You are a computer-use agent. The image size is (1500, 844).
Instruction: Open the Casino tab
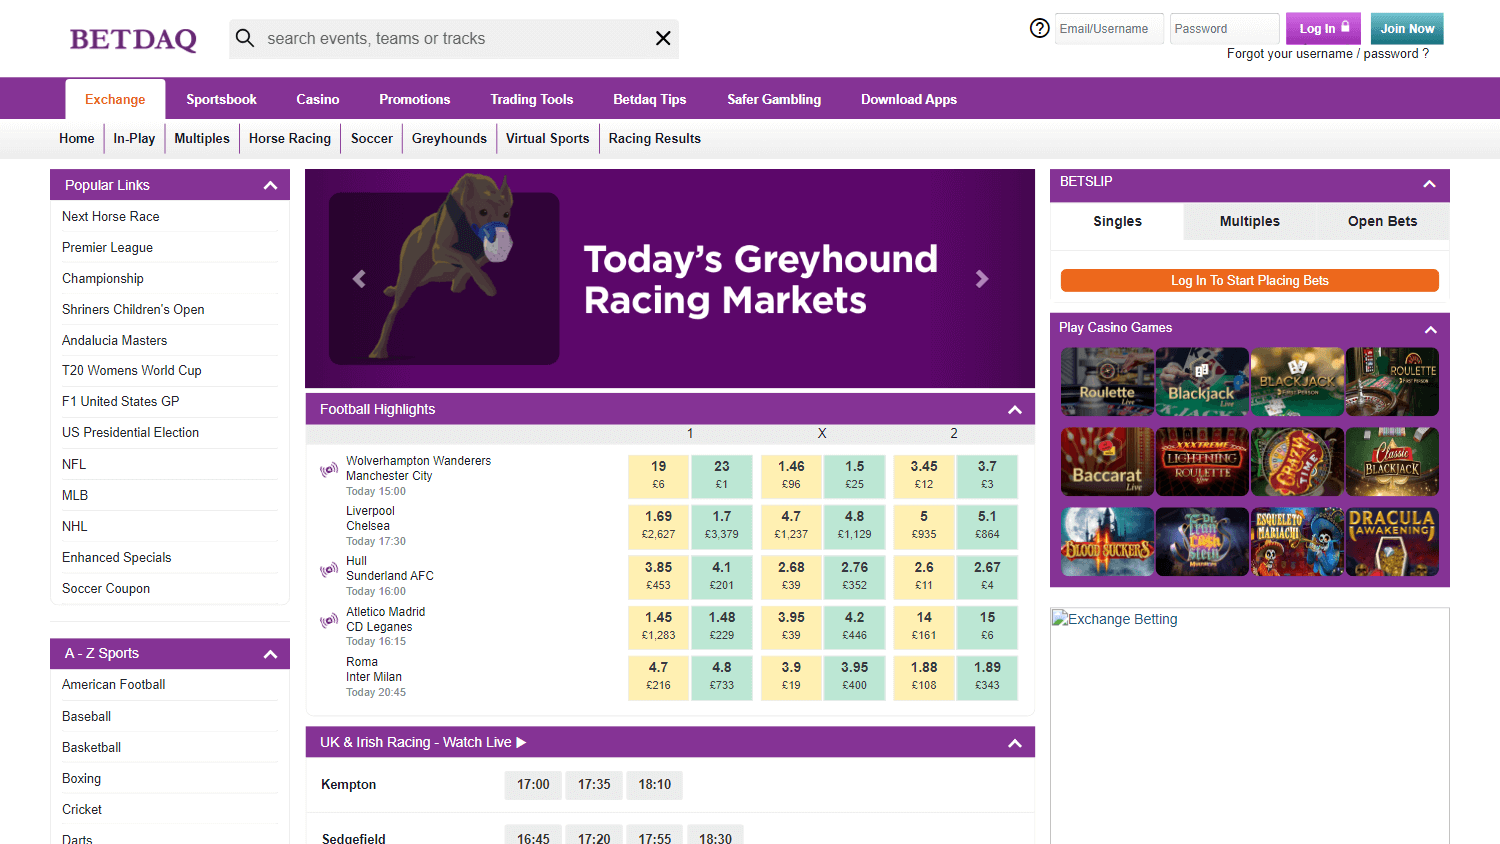tap(318, 99)
